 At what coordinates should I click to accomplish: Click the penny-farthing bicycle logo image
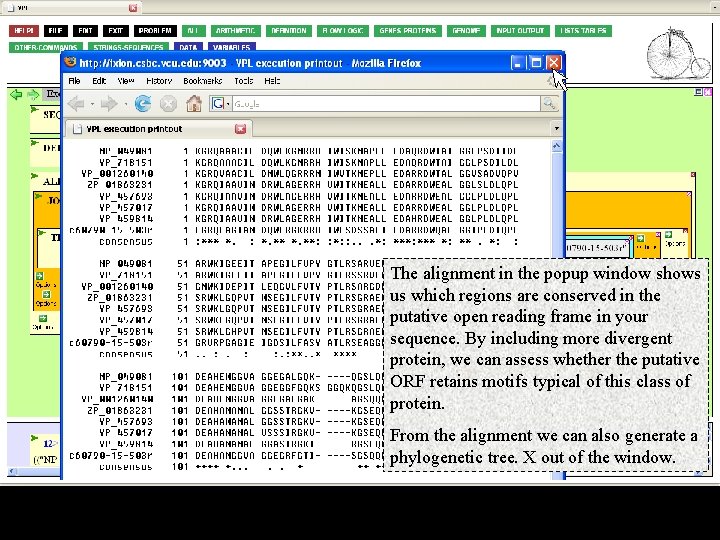point(678,54)
